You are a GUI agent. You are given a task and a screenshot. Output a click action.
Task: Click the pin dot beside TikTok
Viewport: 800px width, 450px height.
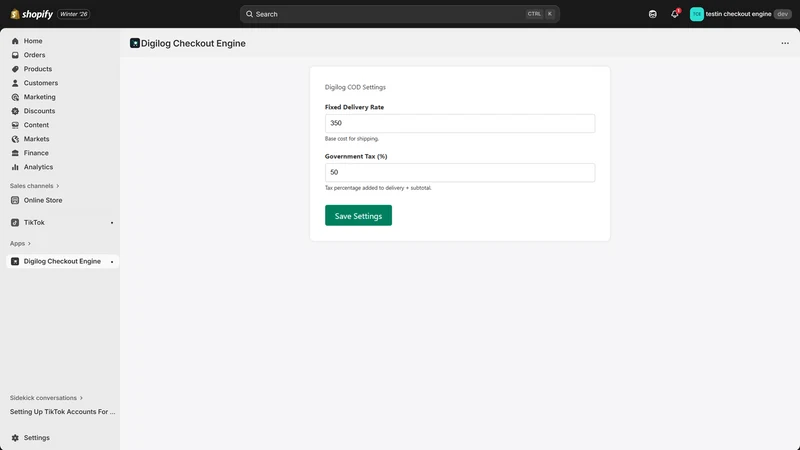pyautogui.click(x=112, y=223)
